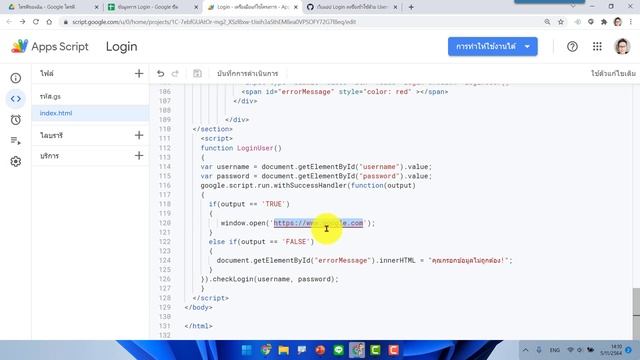Show hidden system tray icons chevron

tap(525, 350)
